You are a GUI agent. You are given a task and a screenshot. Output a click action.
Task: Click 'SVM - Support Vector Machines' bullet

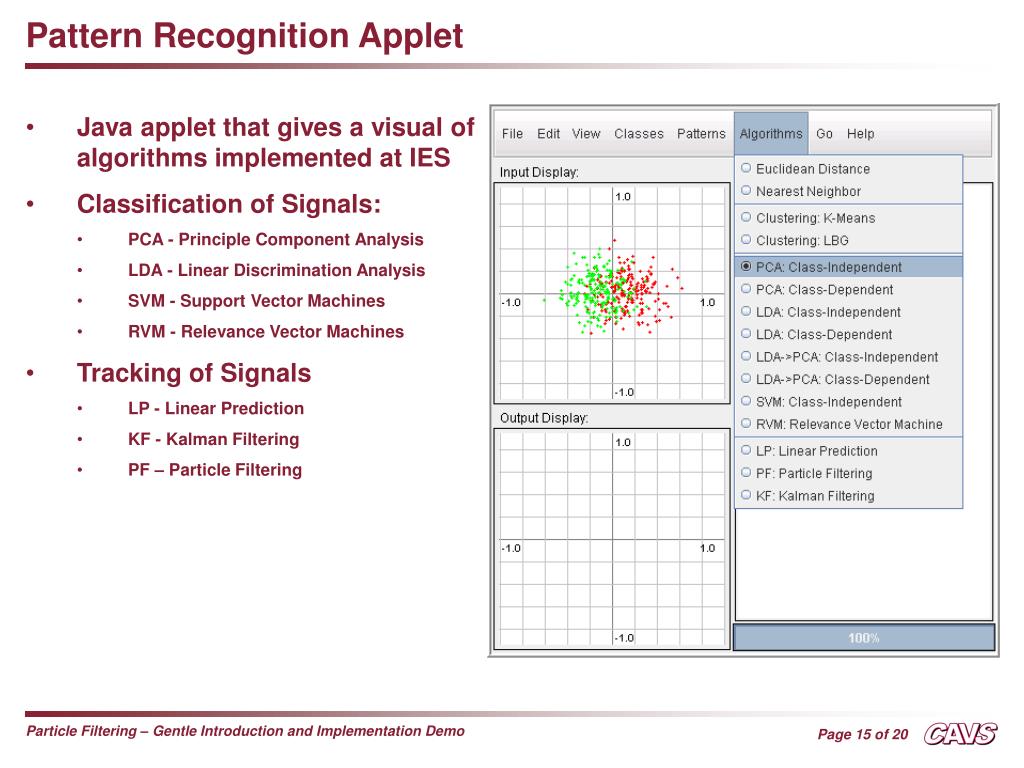[x=256, y=301]
